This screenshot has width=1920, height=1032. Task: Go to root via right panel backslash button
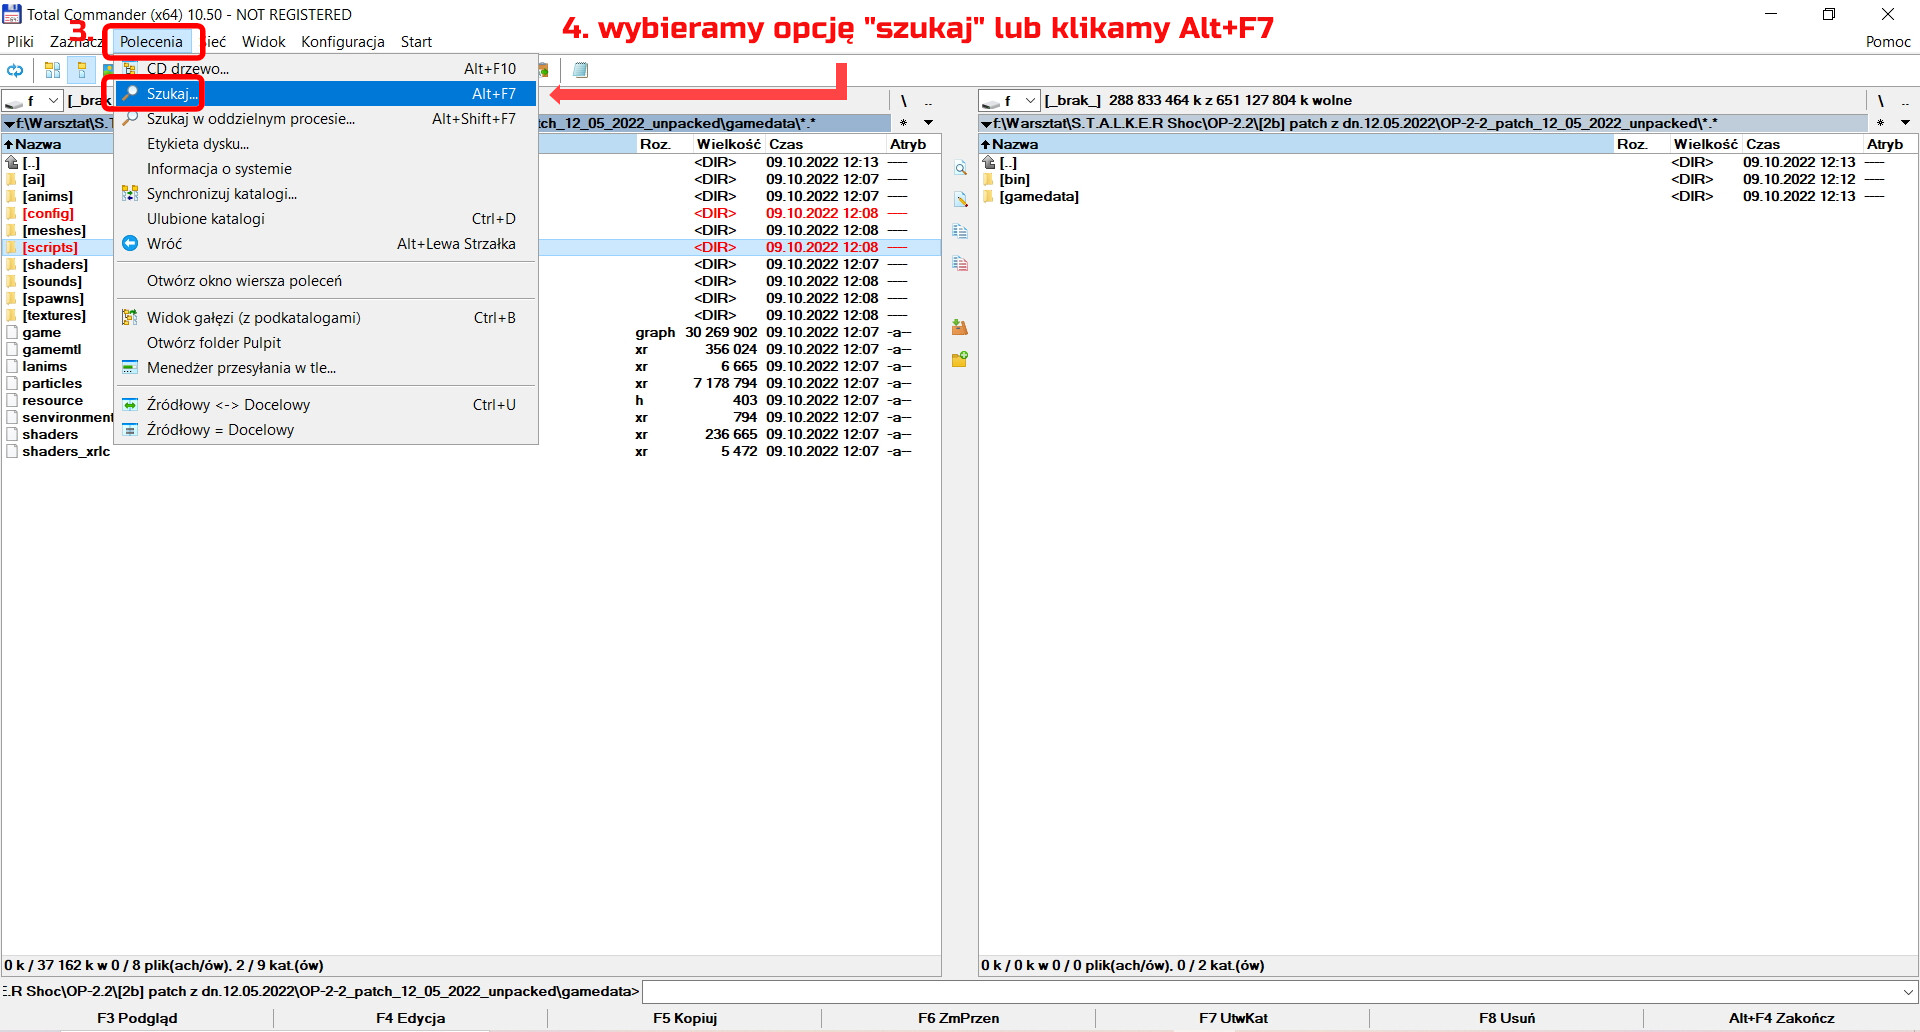[1880, 101]
